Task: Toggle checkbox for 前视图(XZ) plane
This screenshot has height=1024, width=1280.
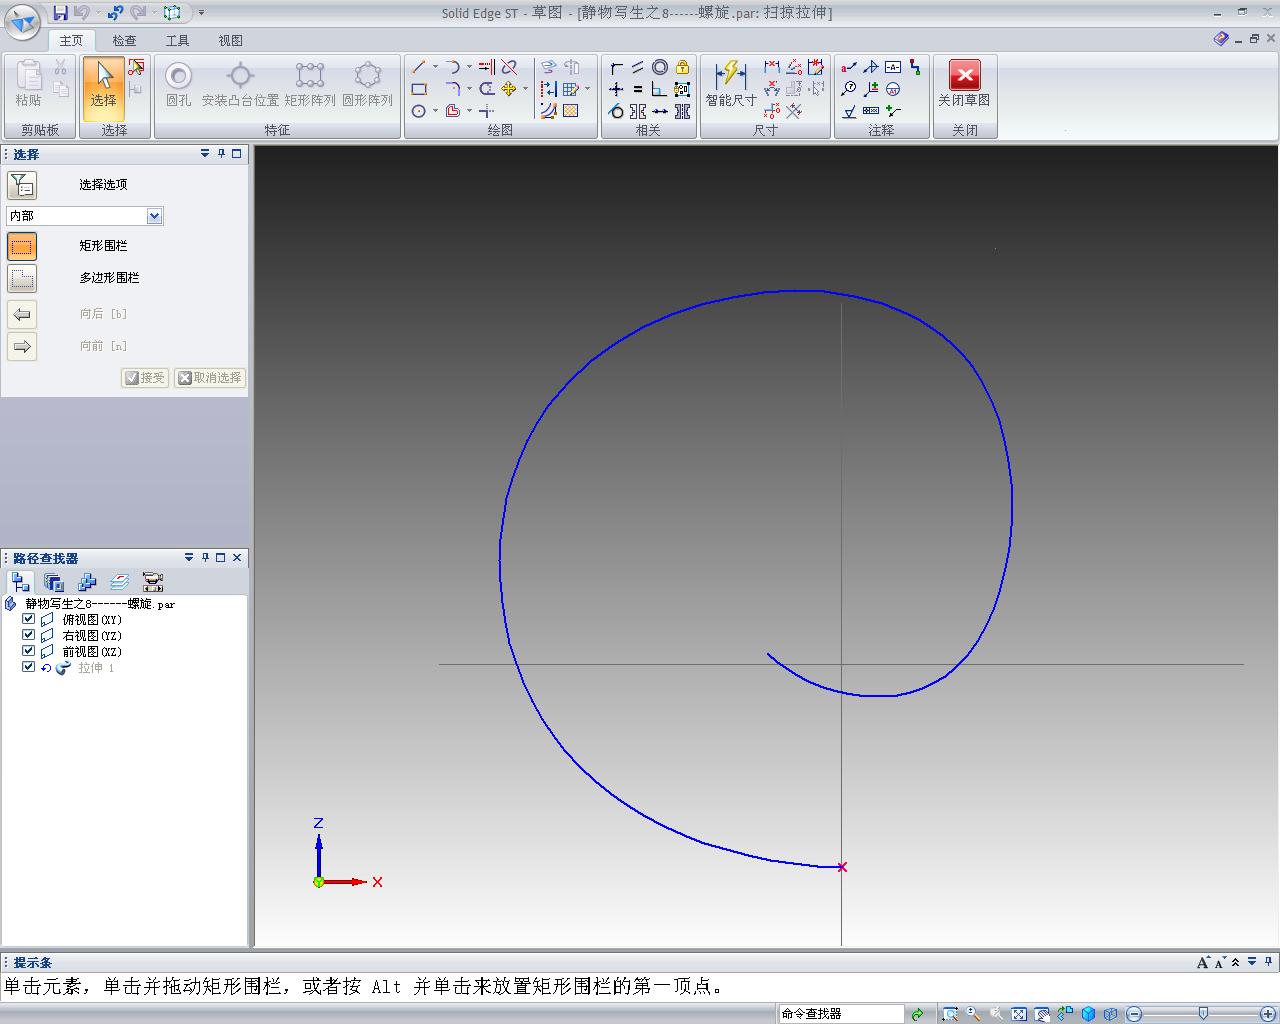Action: 28,651
